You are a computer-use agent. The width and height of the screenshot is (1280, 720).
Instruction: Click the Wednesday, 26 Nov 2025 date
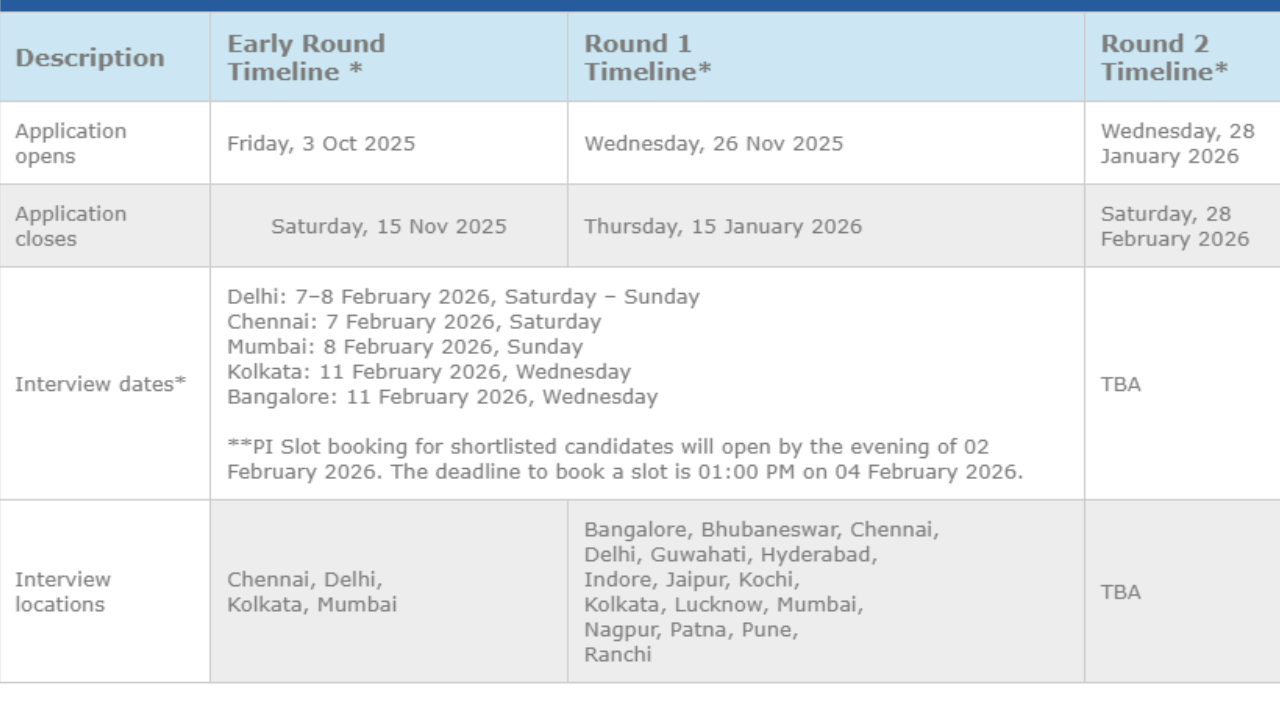714,144
